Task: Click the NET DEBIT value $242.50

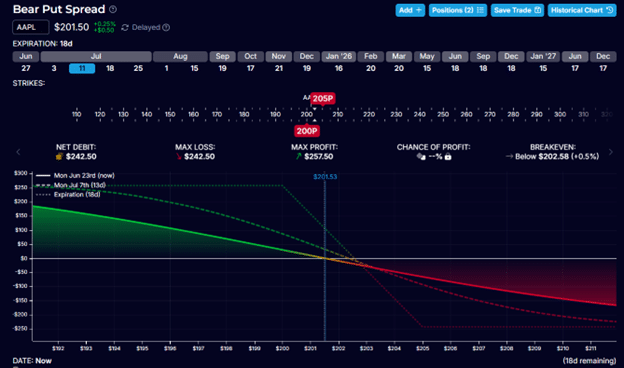Action: pos(81,157)
